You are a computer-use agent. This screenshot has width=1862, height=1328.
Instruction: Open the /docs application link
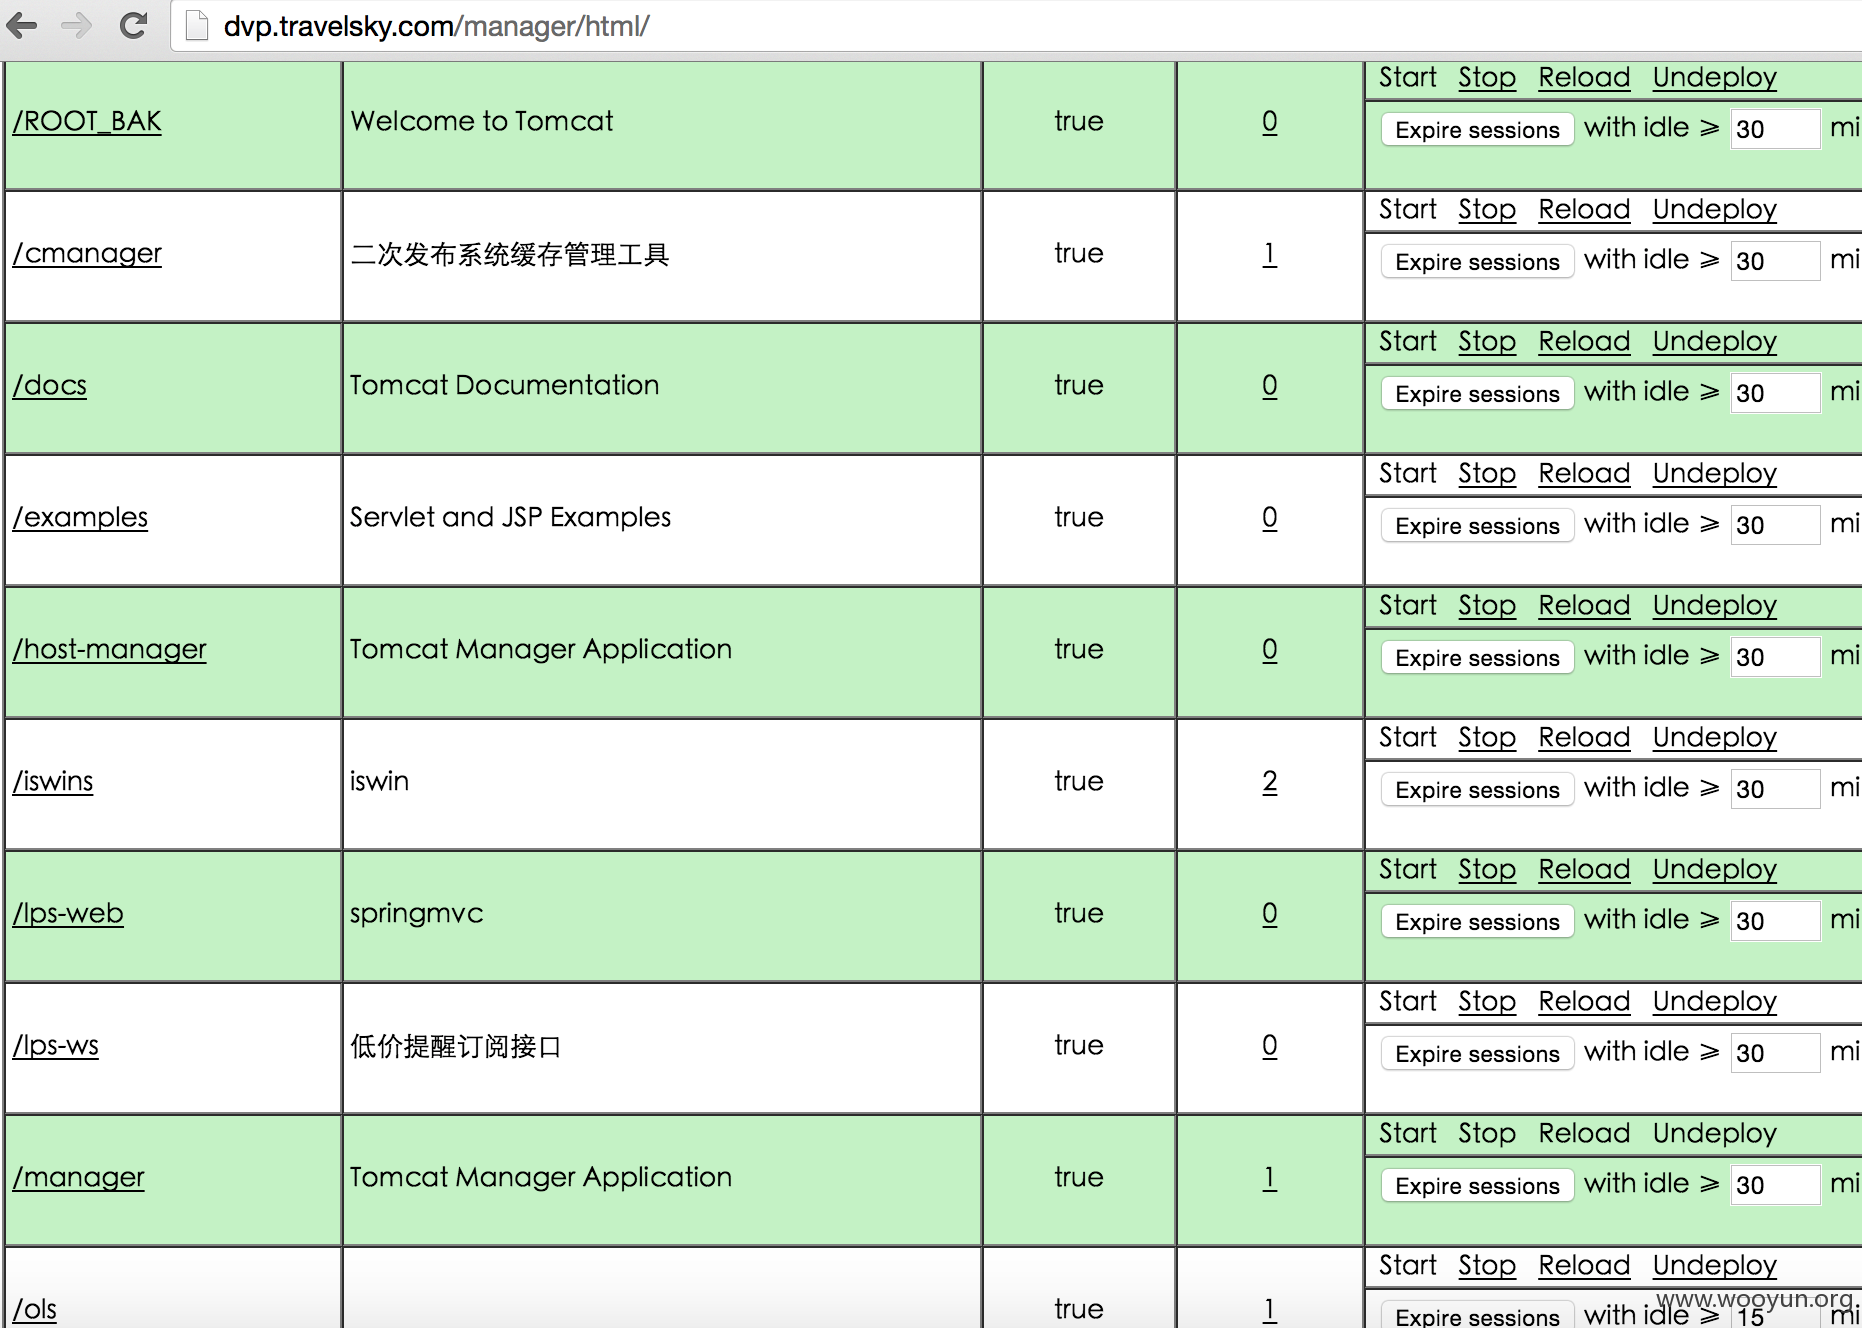coord(50,385)
